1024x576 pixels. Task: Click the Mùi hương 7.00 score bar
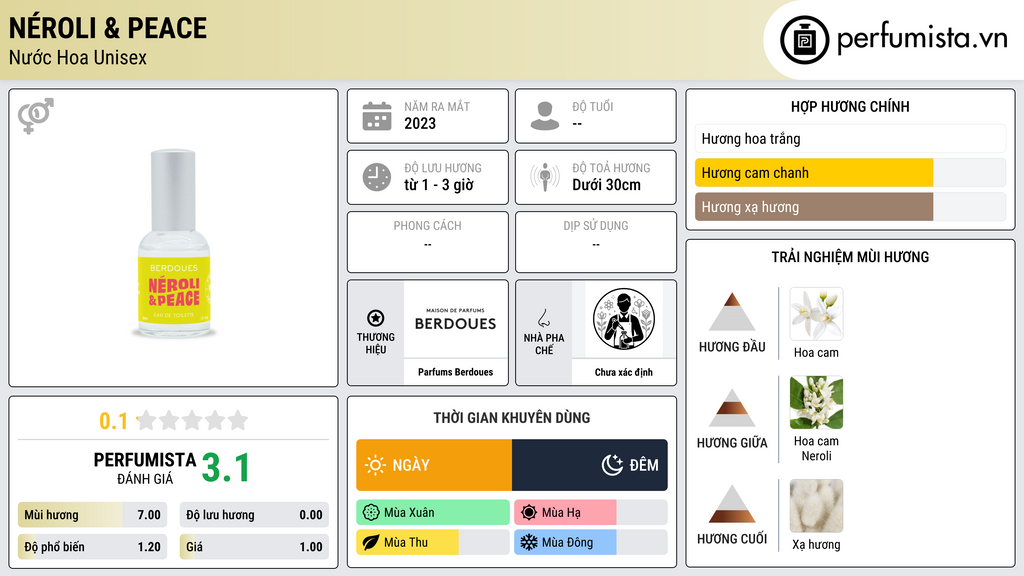click(92, 515)
